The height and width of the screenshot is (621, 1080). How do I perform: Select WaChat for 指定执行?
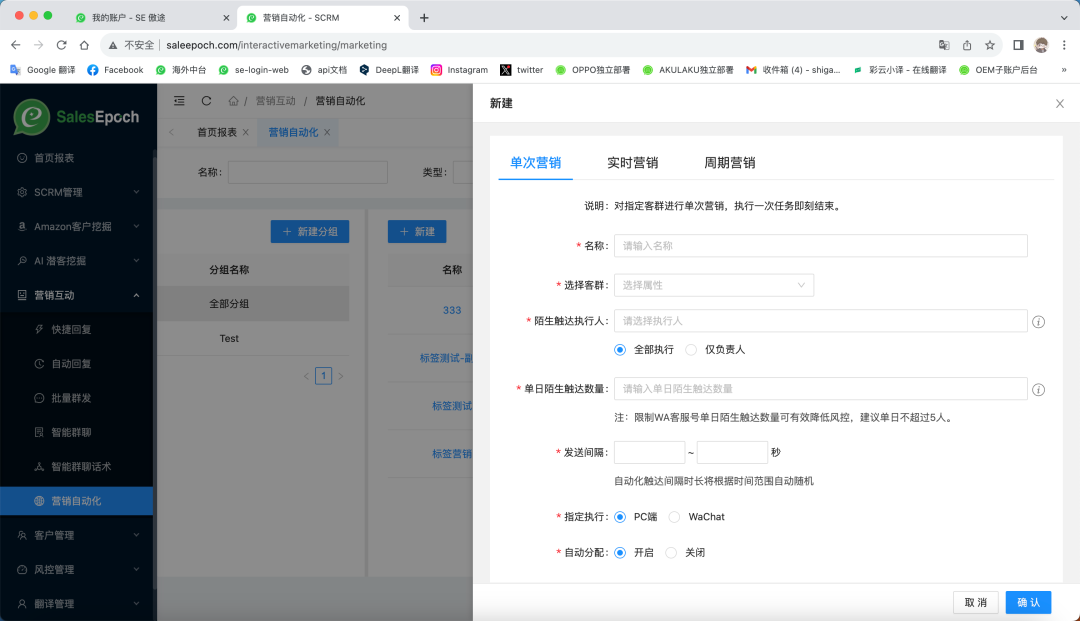pos(674,517)
